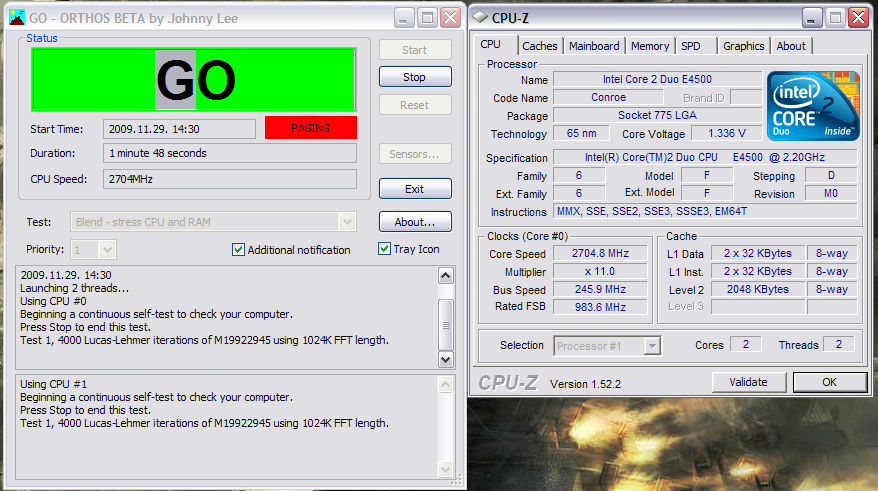
Task: Open the Test type dropdown
Action: tap(347, 222)
